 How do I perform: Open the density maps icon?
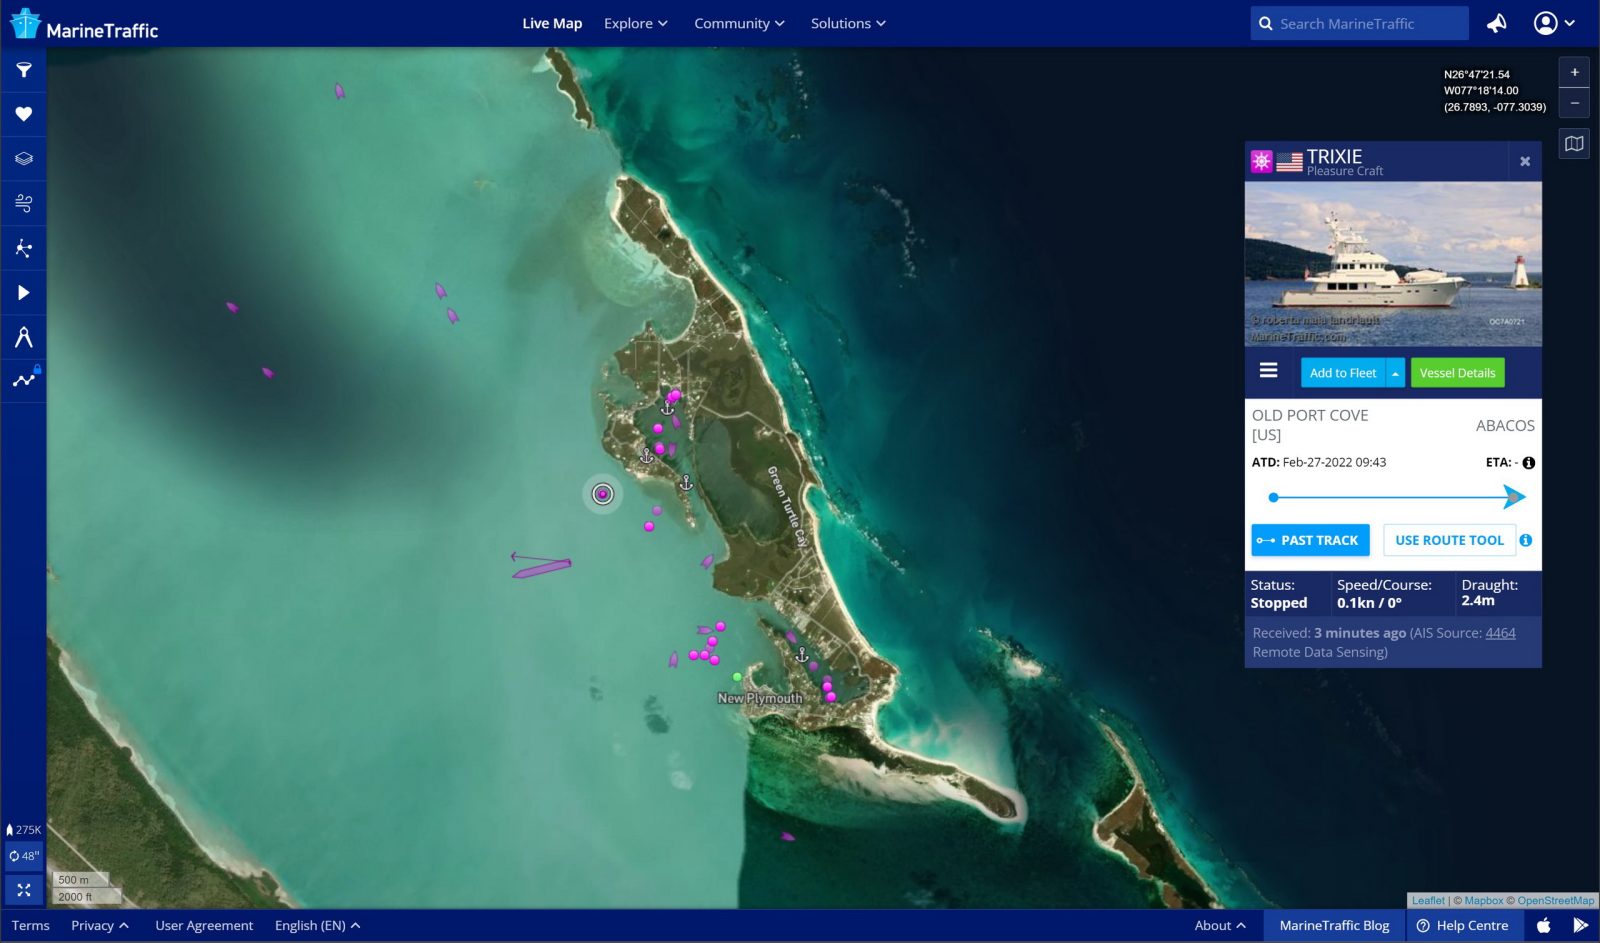24,248
